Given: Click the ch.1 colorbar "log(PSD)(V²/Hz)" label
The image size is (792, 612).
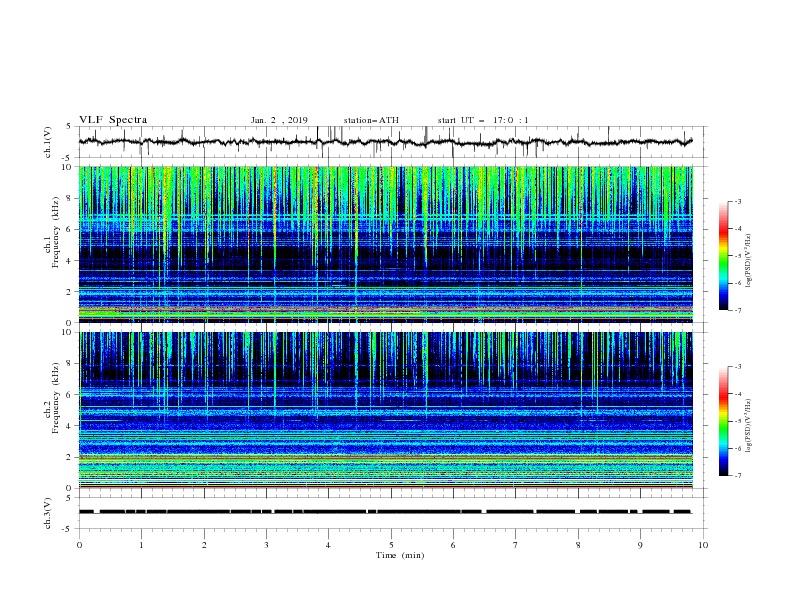Looking at the screenshot, I should click(x=749, y=261).
